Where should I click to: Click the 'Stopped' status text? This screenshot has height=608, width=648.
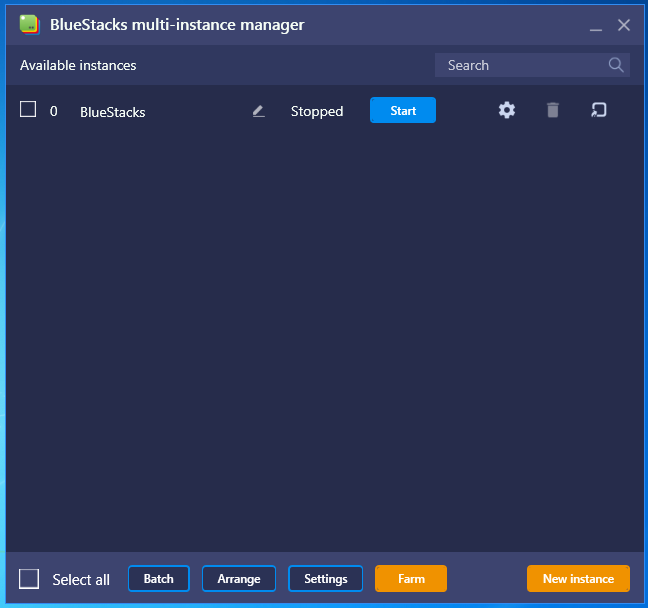coord(317,112)
